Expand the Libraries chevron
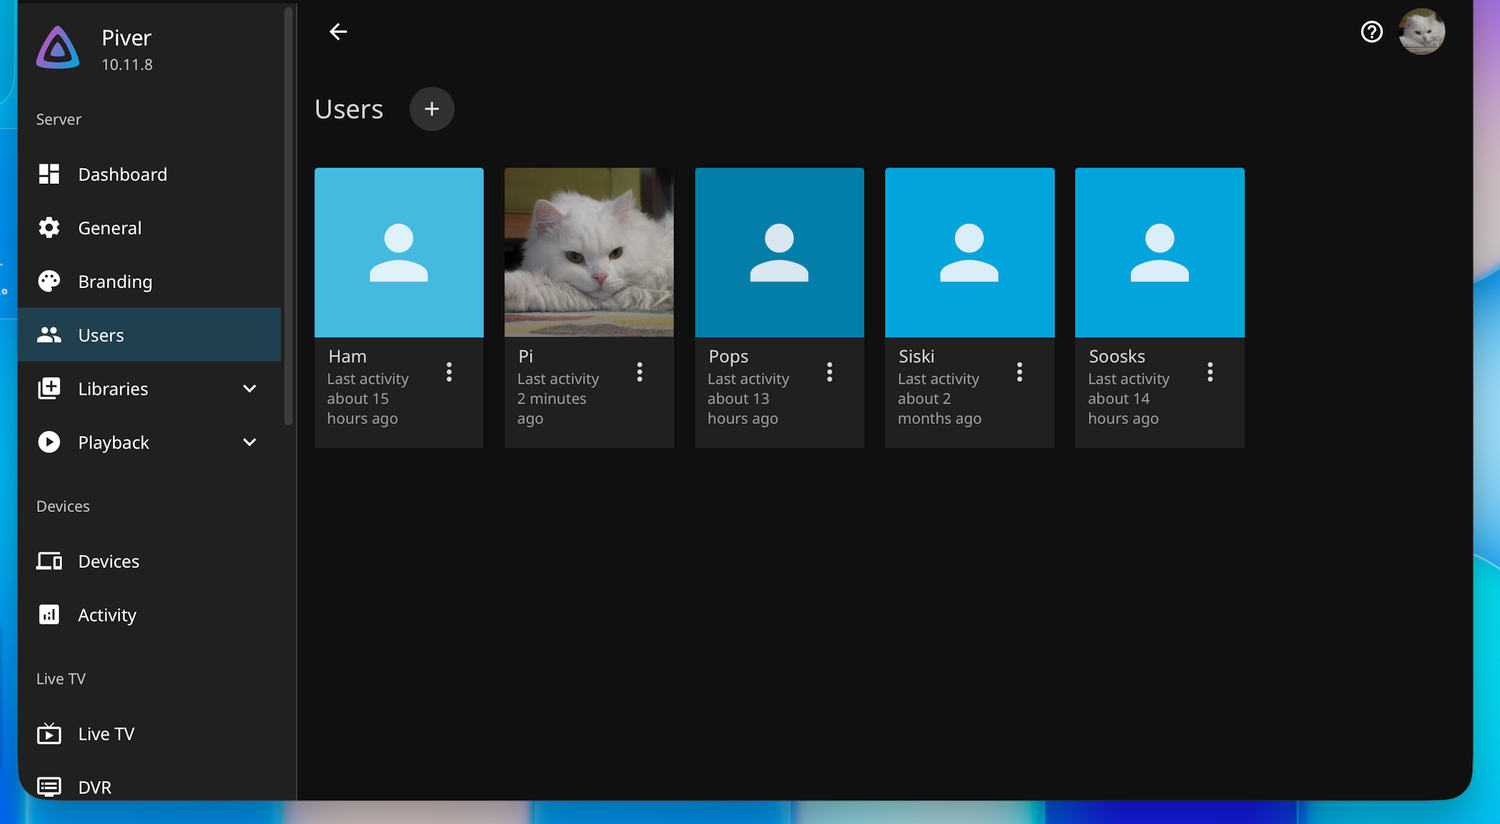The height and width of the screenshot is (824, 1500). click(x=250, y=388)
